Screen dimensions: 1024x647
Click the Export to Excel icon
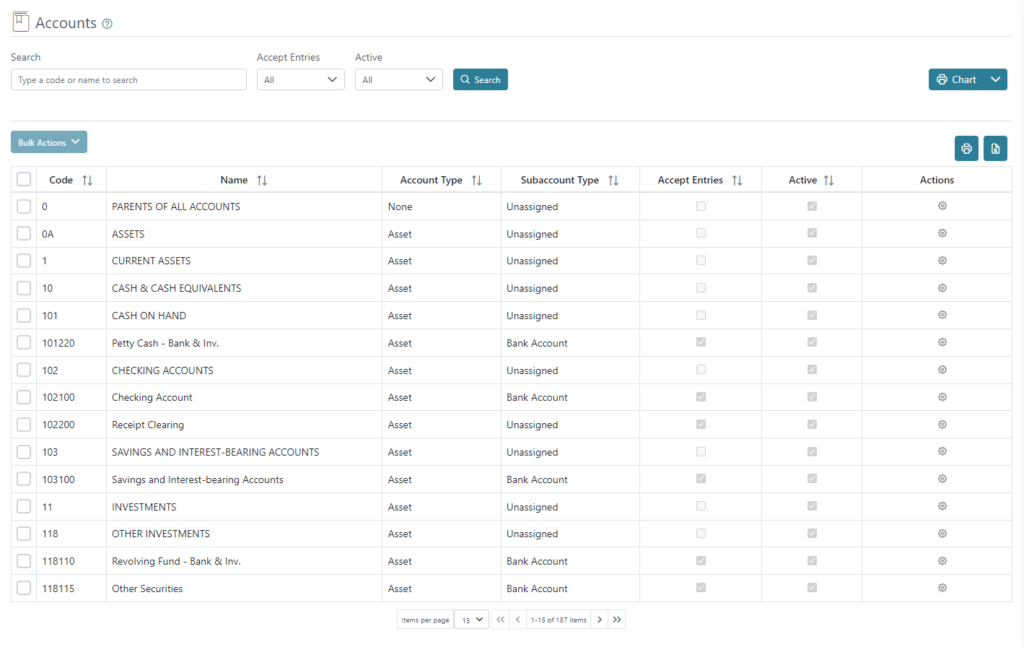click(x=995, y=148)
